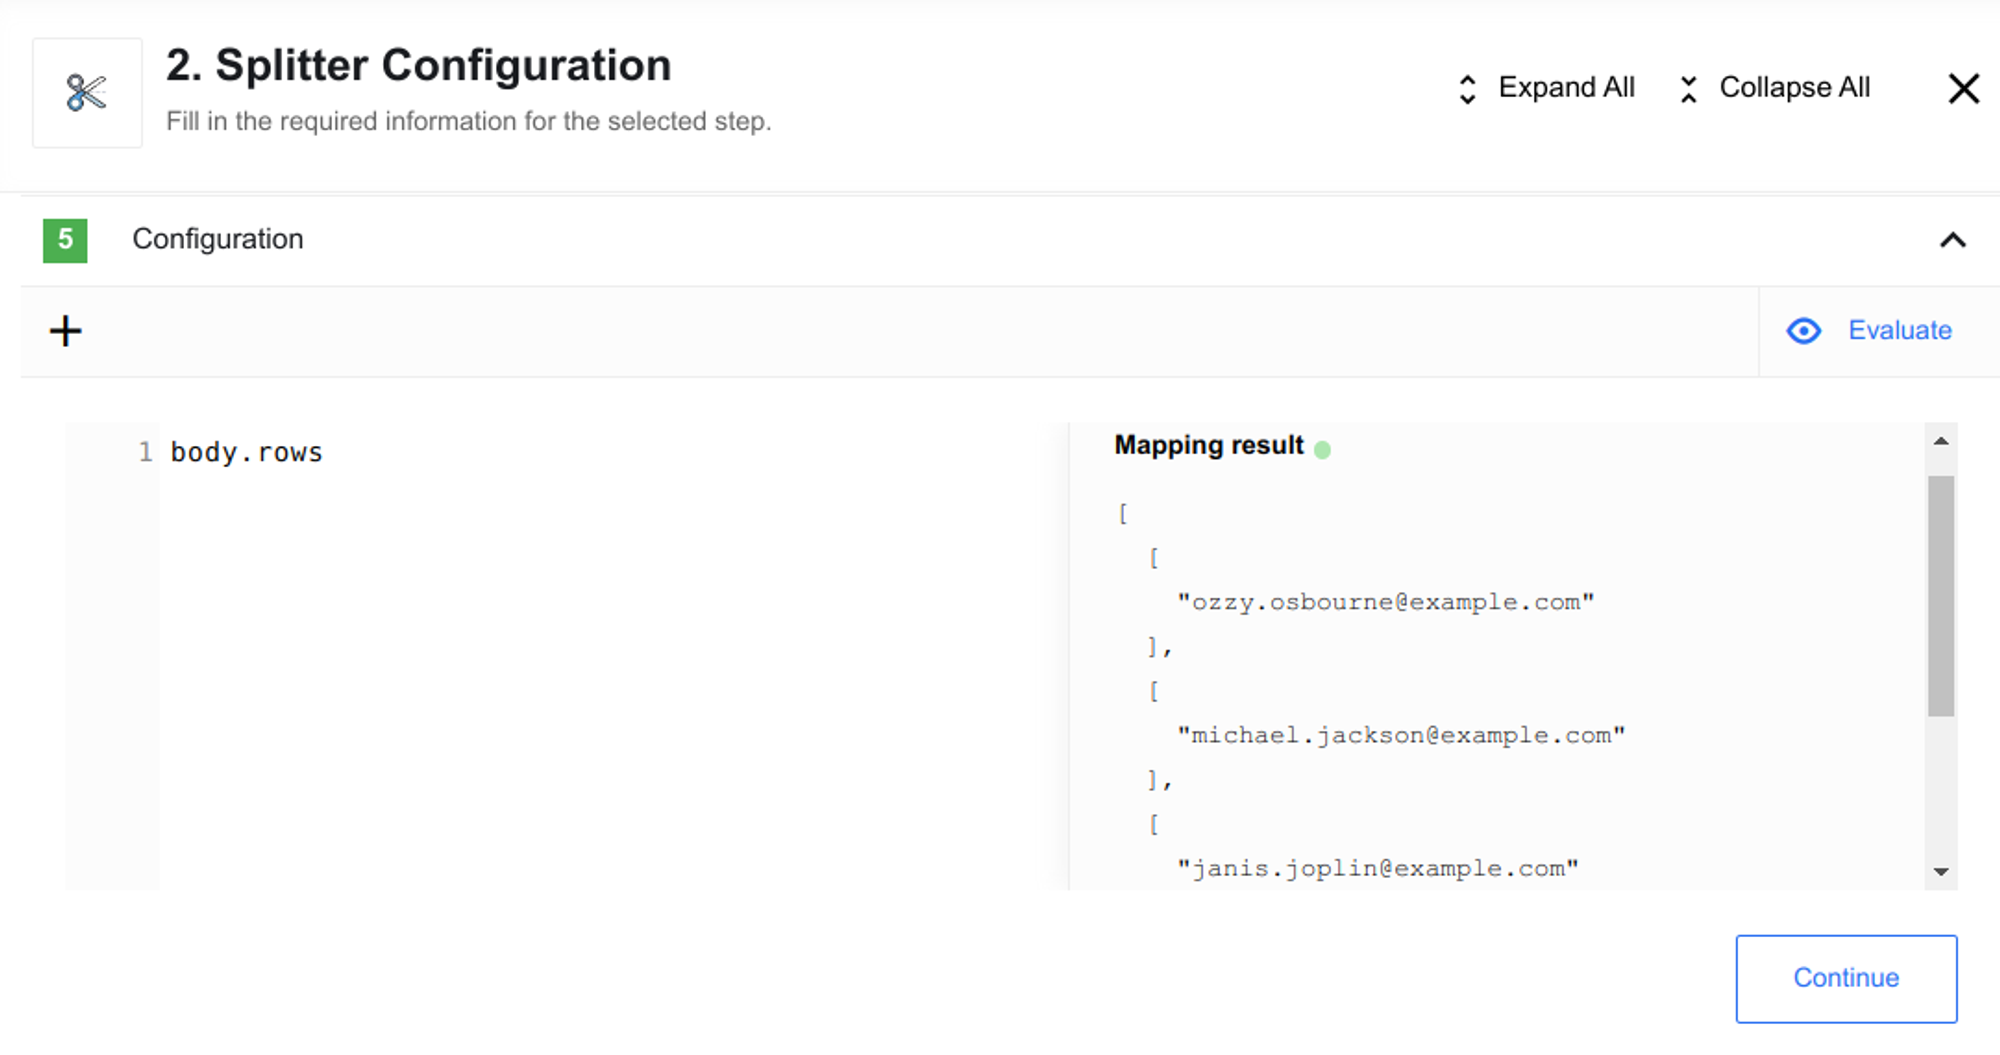
Task: Click the Mapping result scrollbar thumb
Action: (1941, 596)
